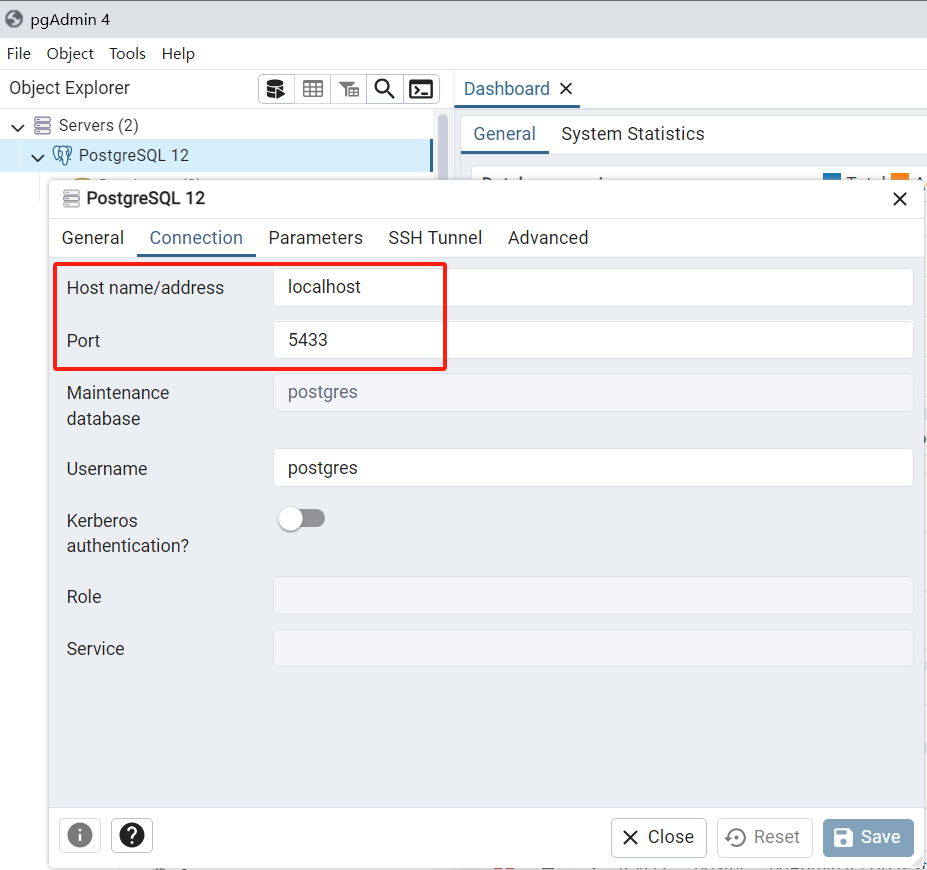Collapse the PostgreSQL 12 tree node
Screen dimensions: 927x870
38,157
